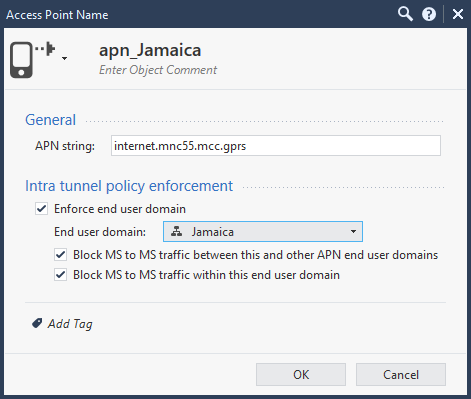Open help via the question mark icon
The image size is (471, 399).
point(429,14)
